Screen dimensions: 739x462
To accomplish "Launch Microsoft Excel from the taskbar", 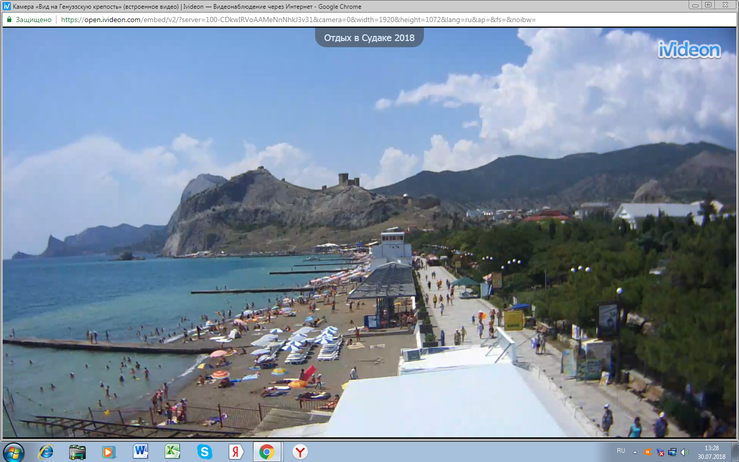I will point(172,451).
